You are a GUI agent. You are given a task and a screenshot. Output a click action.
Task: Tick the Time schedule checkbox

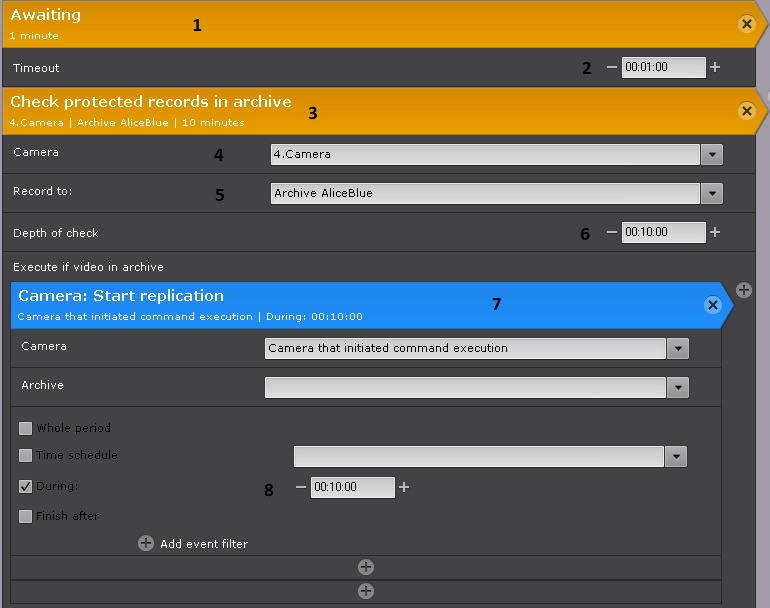tap(26, 456)
